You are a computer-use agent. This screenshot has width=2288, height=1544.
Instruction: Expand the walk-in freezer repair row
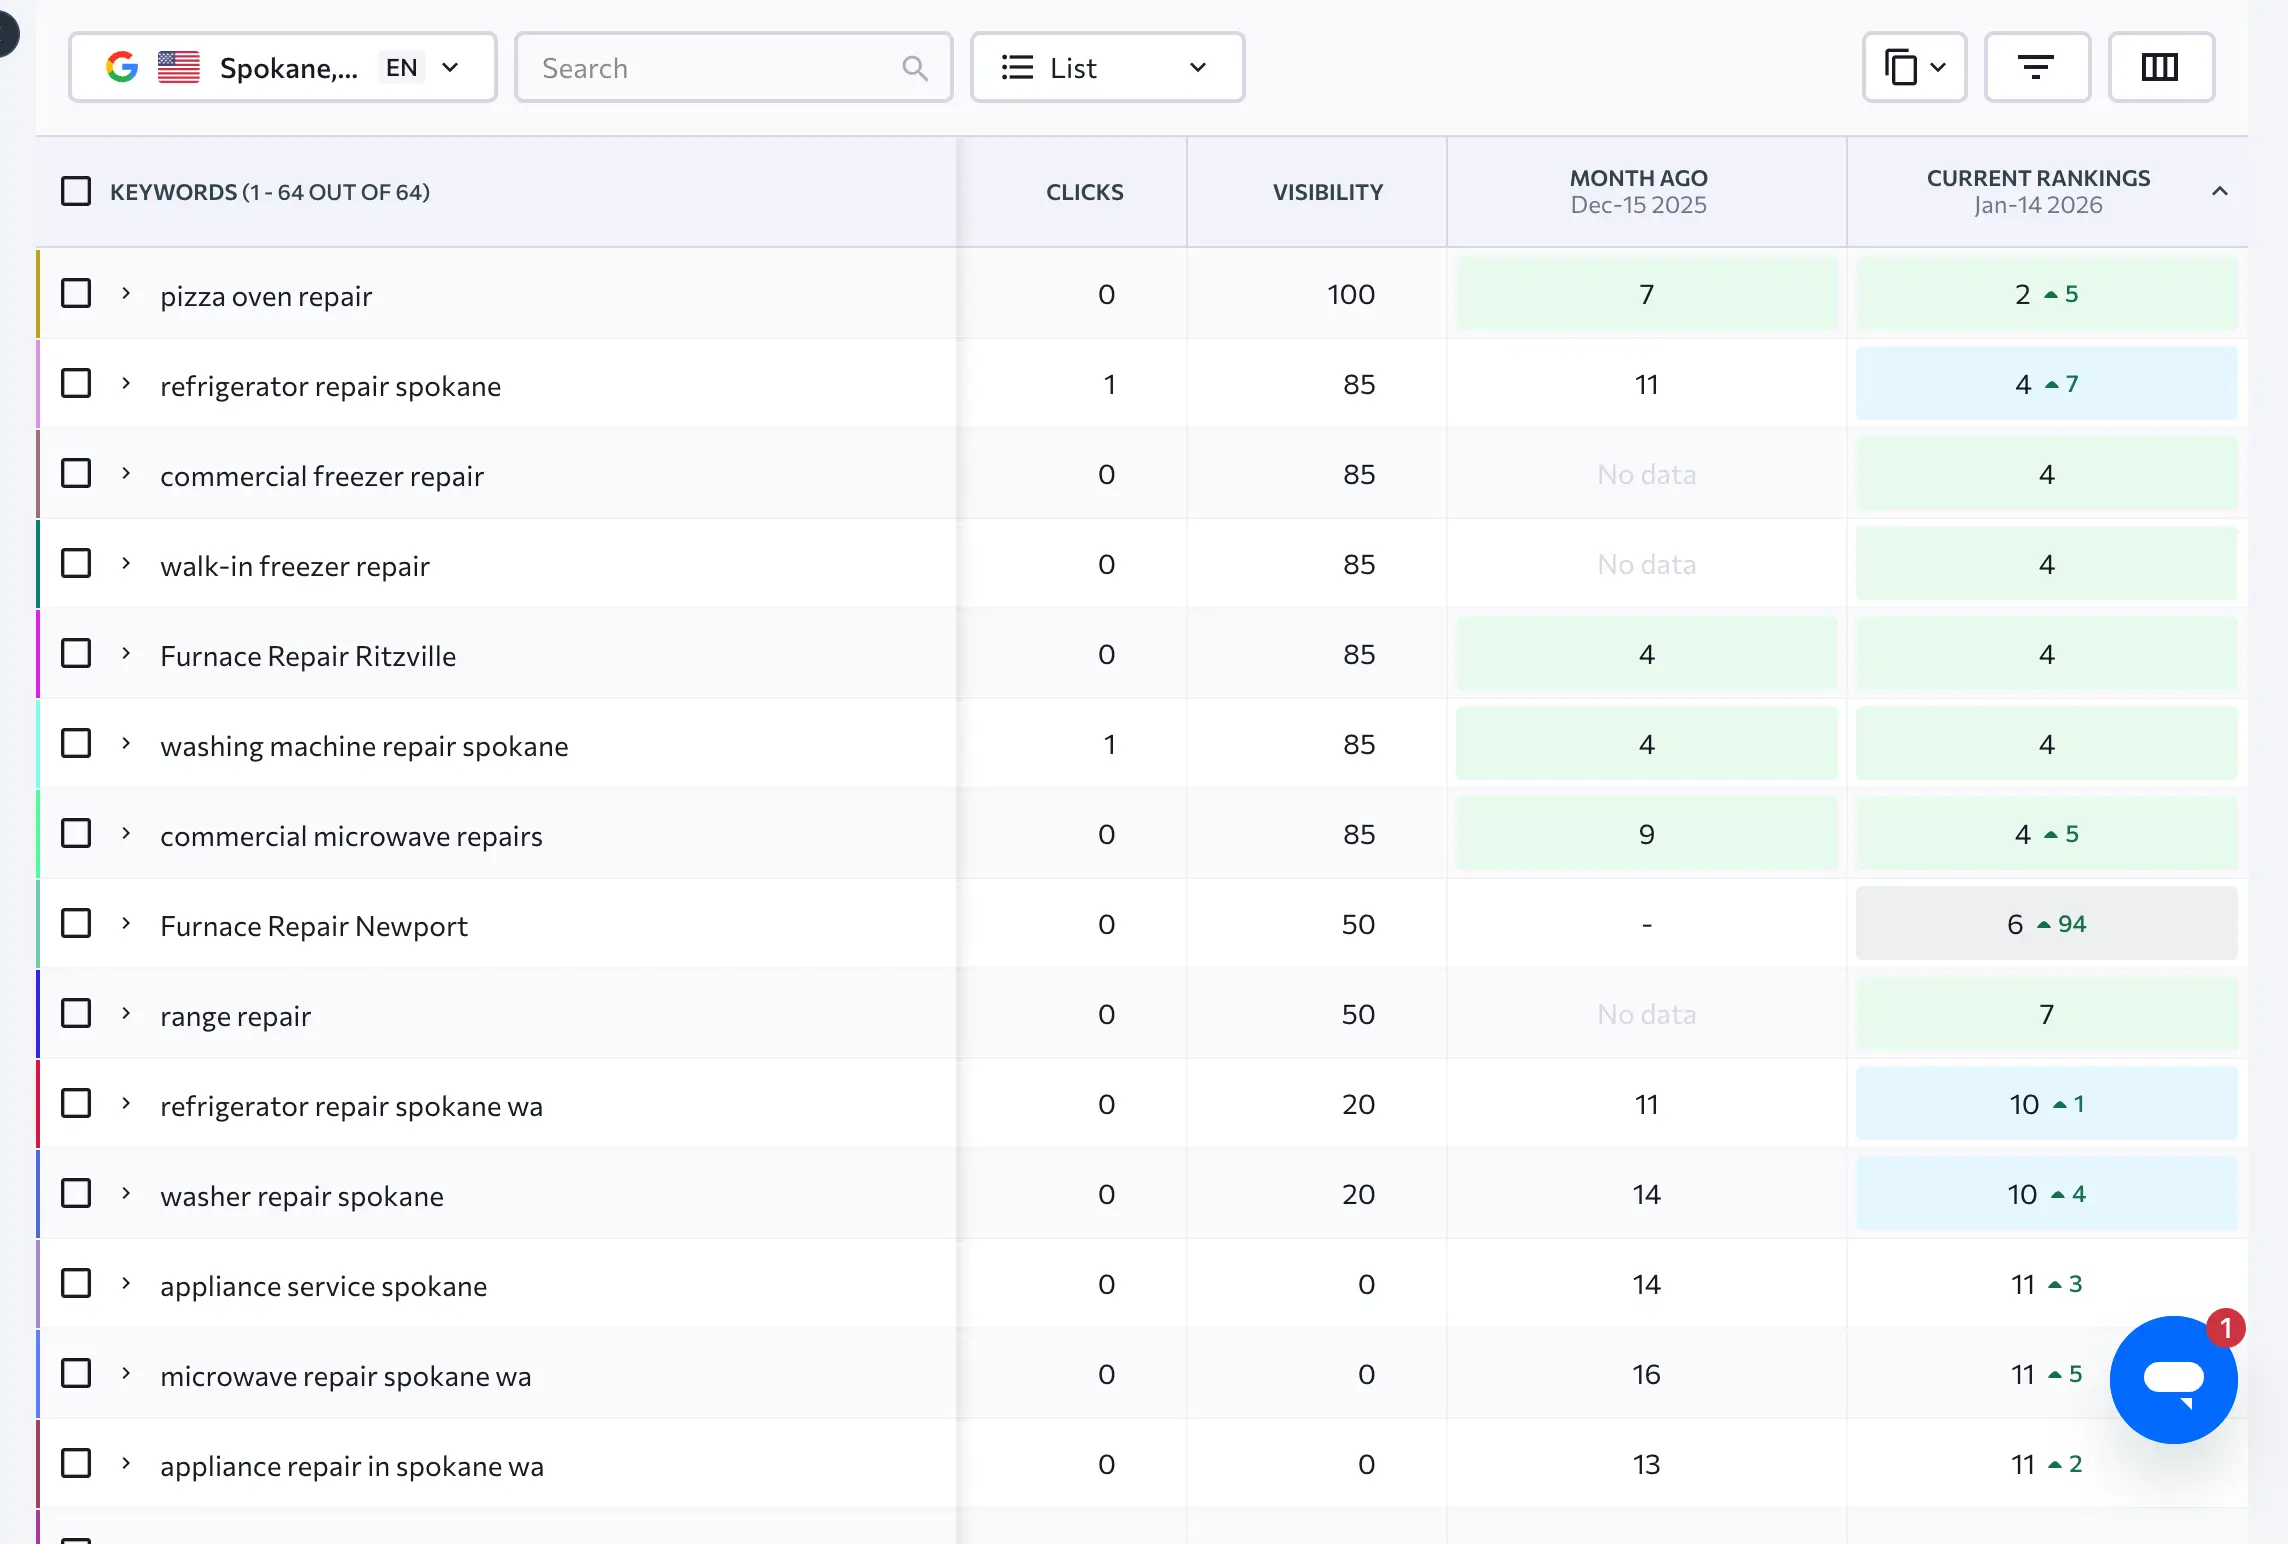point(126,564)
